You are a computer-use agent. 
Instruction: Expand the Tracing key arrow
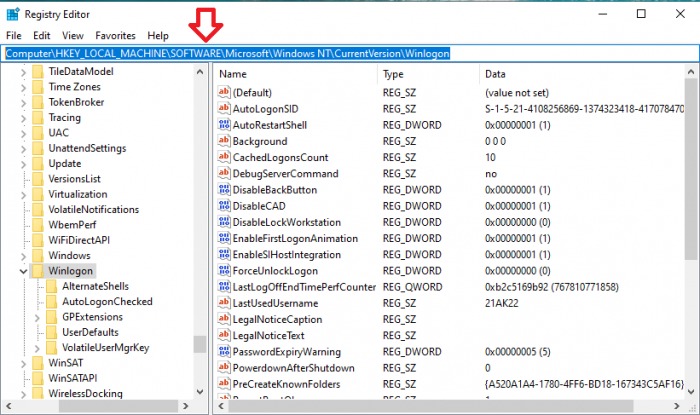click(23, 118)
